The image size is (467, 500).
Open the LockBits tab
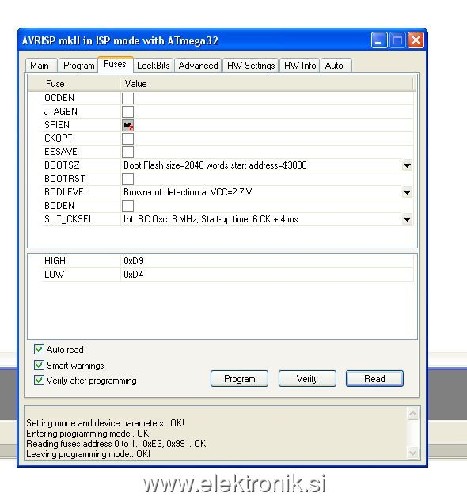point(153,65)
